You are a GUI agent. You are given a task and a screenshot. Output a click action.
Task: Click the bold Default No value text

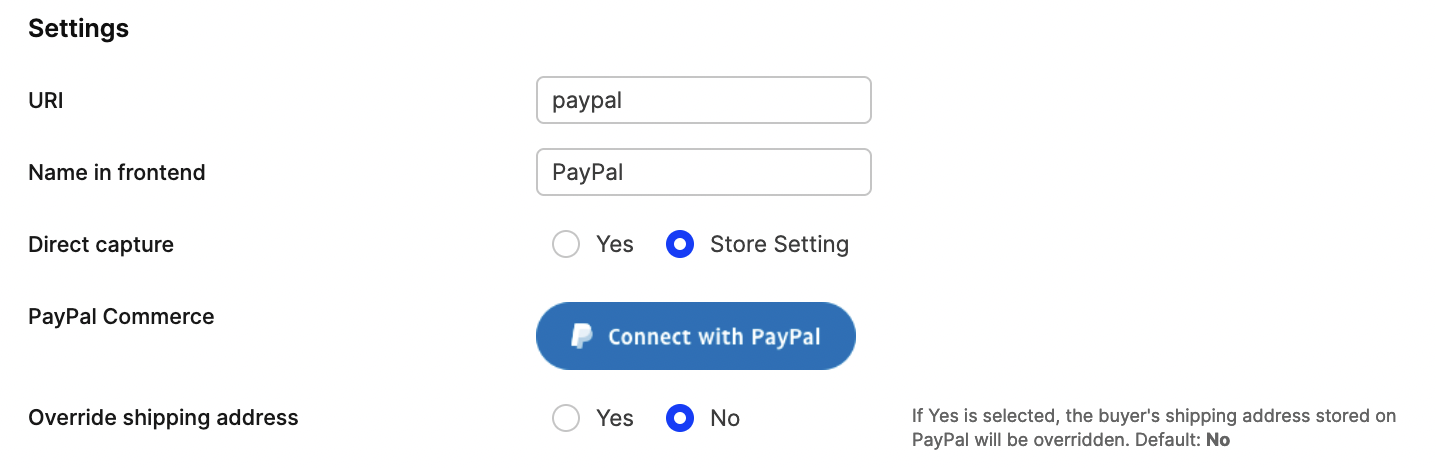pyautogui.click(x=1218, y=440)
